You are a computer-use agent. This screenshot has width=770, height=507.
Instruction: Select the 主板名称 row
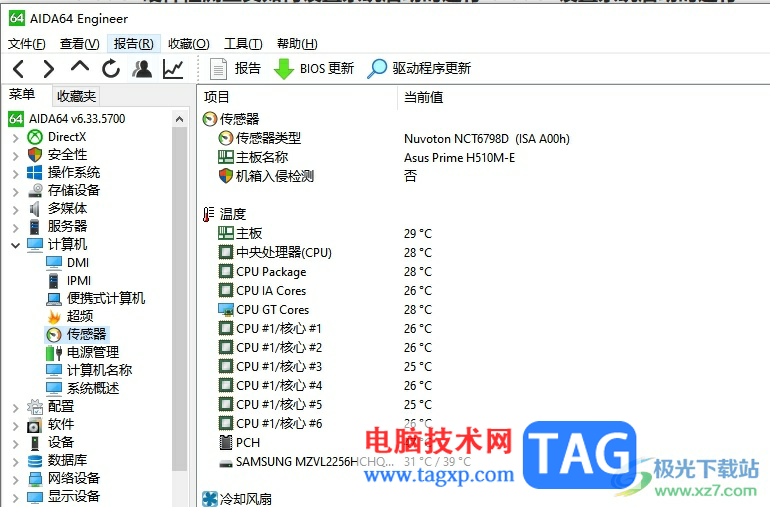367,158
